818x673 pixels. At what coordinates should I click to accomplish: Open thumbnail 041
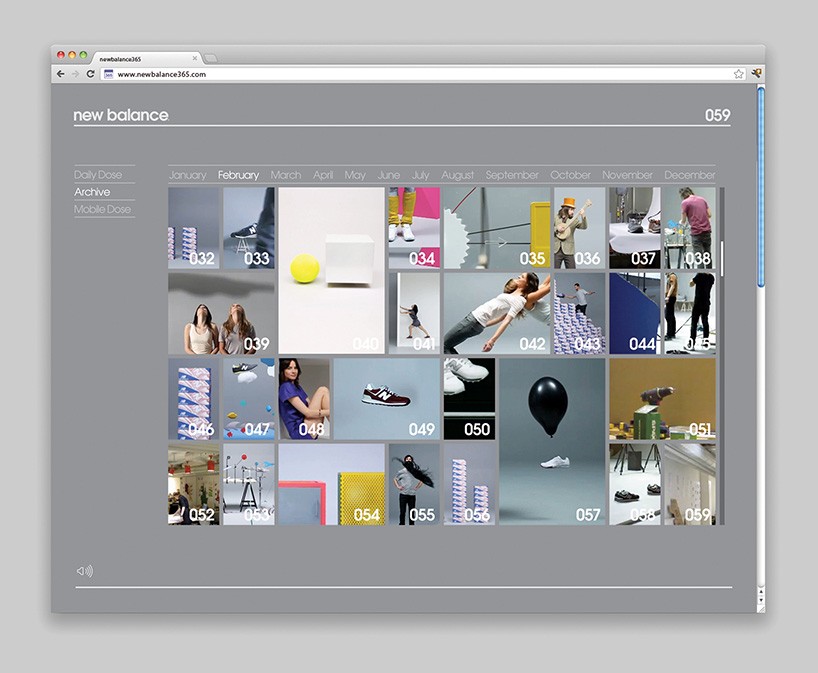point(414,314)
